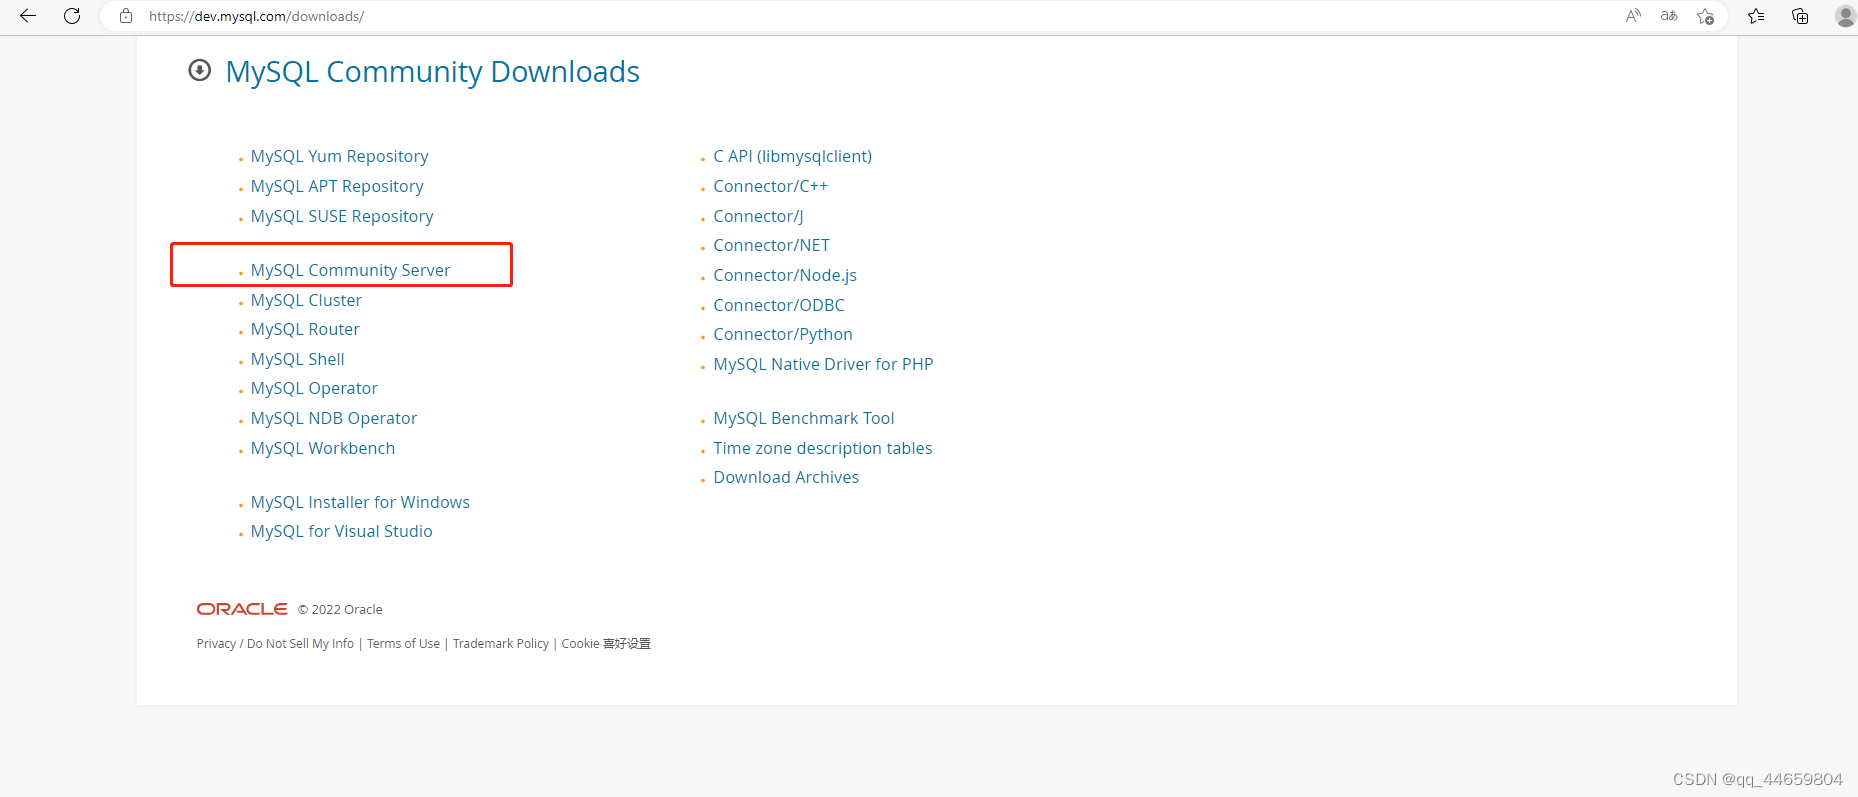Open Connector/ODBC link

(779, 305)
